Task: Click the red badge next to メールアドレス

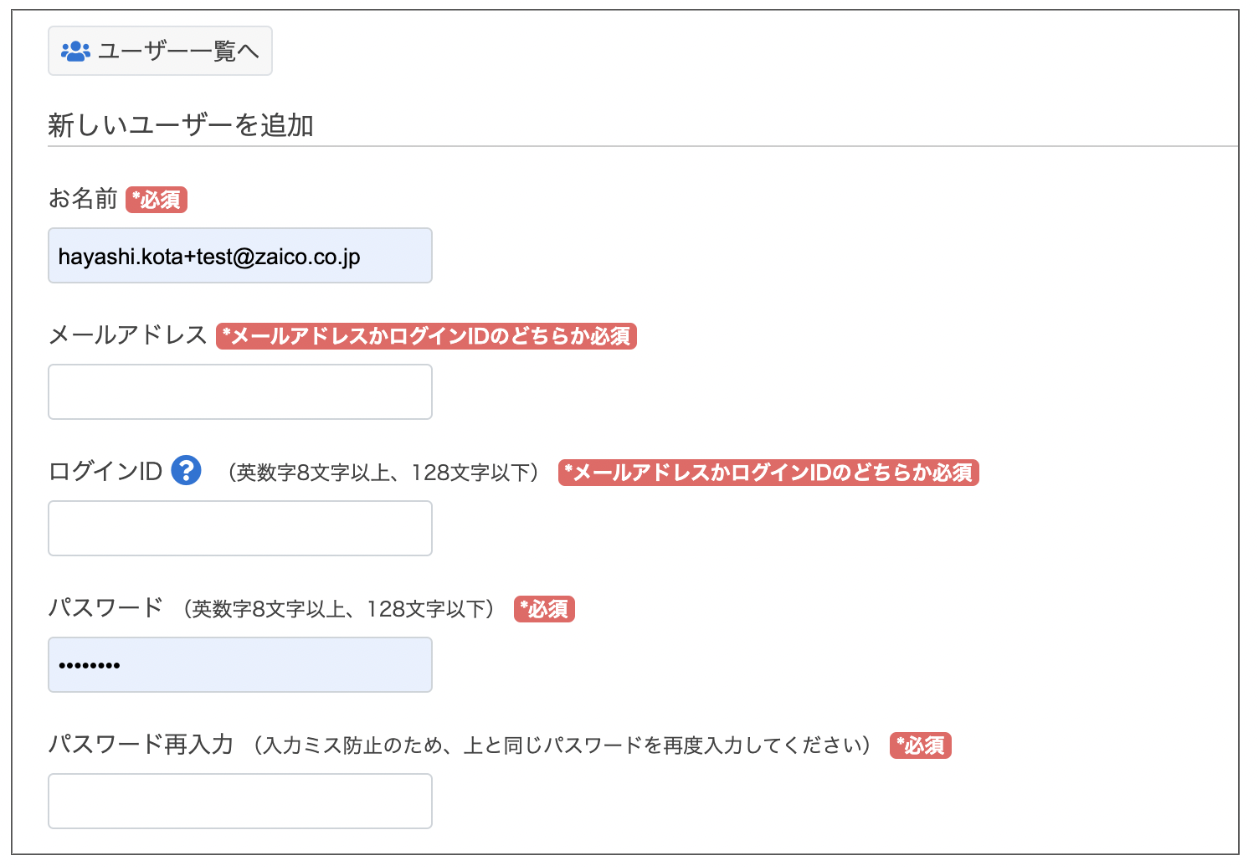Action: (427, 336)
